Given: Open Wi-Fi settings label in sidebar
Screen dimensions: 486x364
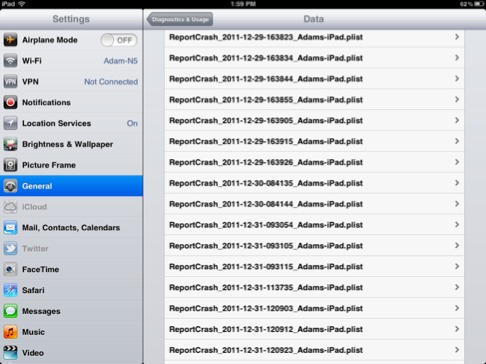Looking at the screenshot, I should [x=32, y=61].
